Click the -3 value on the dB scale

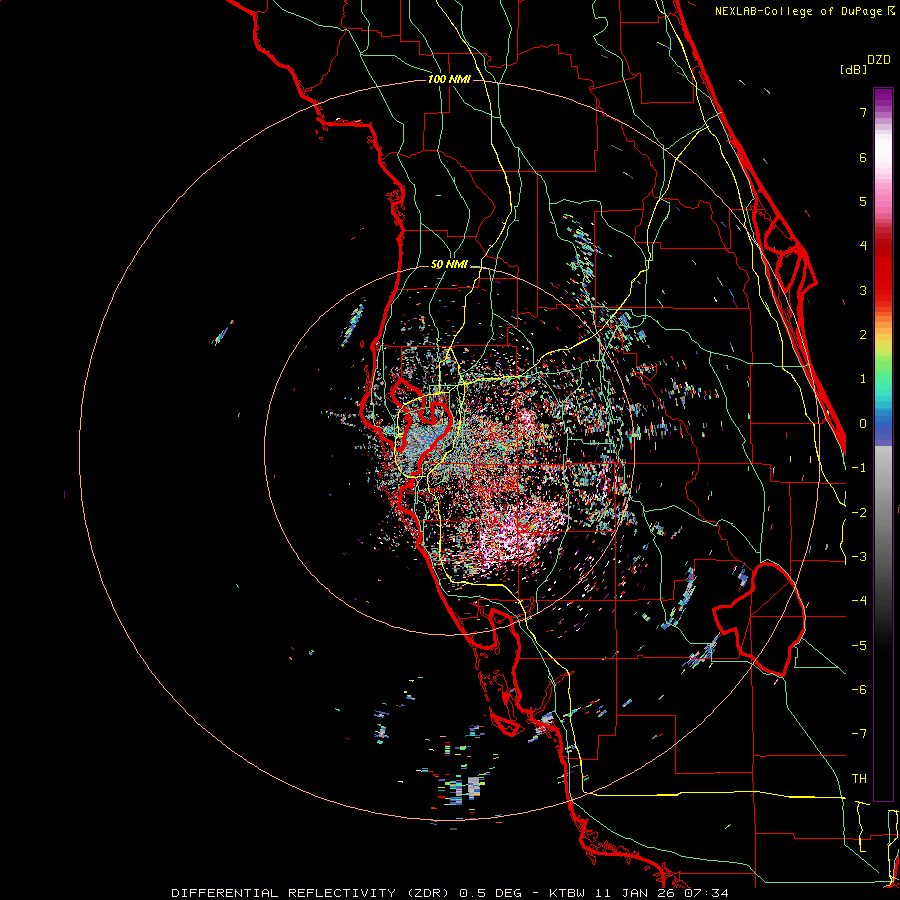point(859,557)
